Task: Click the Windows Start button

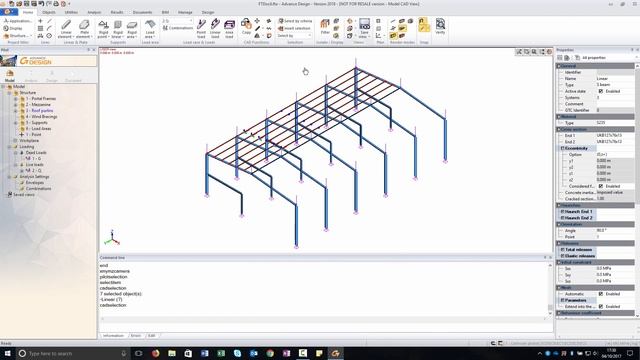Action: pos(8,353)
